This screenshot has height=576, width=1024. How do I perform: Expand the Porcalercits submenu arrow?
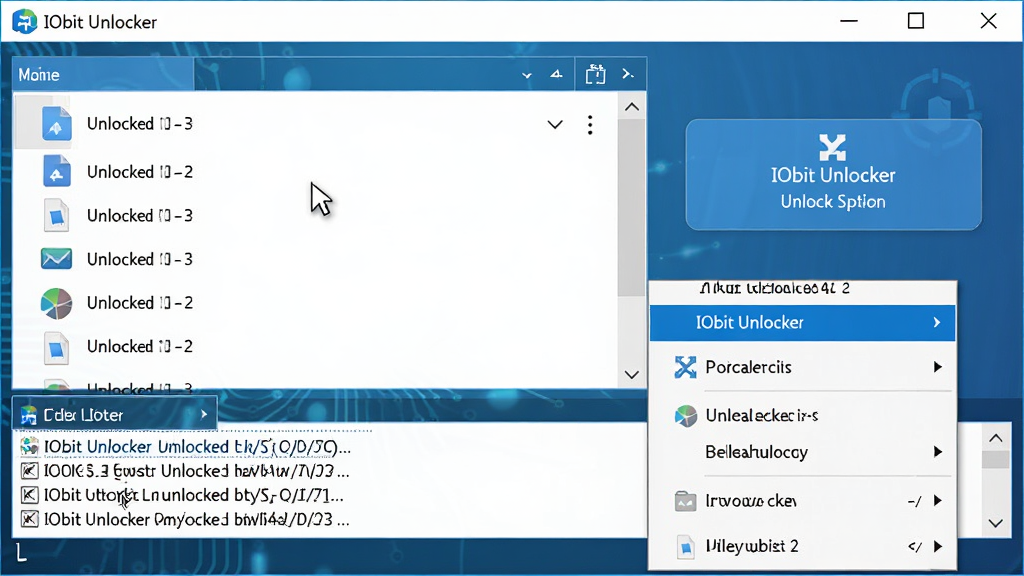coord(937,367)
